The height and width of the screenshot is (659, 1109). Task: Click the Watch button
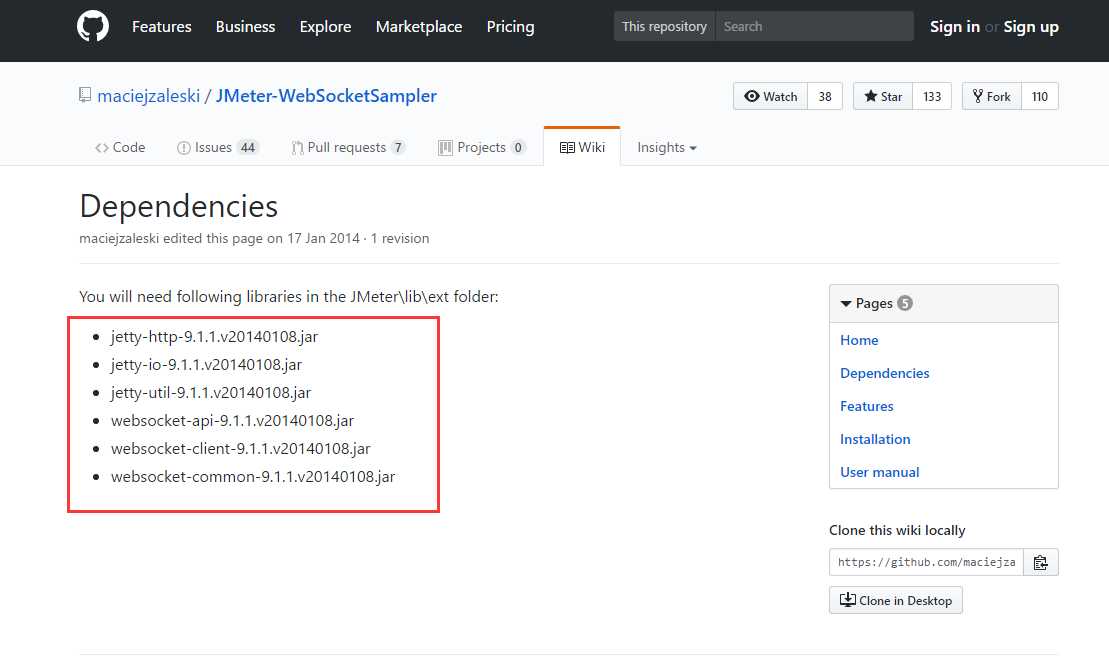click(x=770, y=96)
